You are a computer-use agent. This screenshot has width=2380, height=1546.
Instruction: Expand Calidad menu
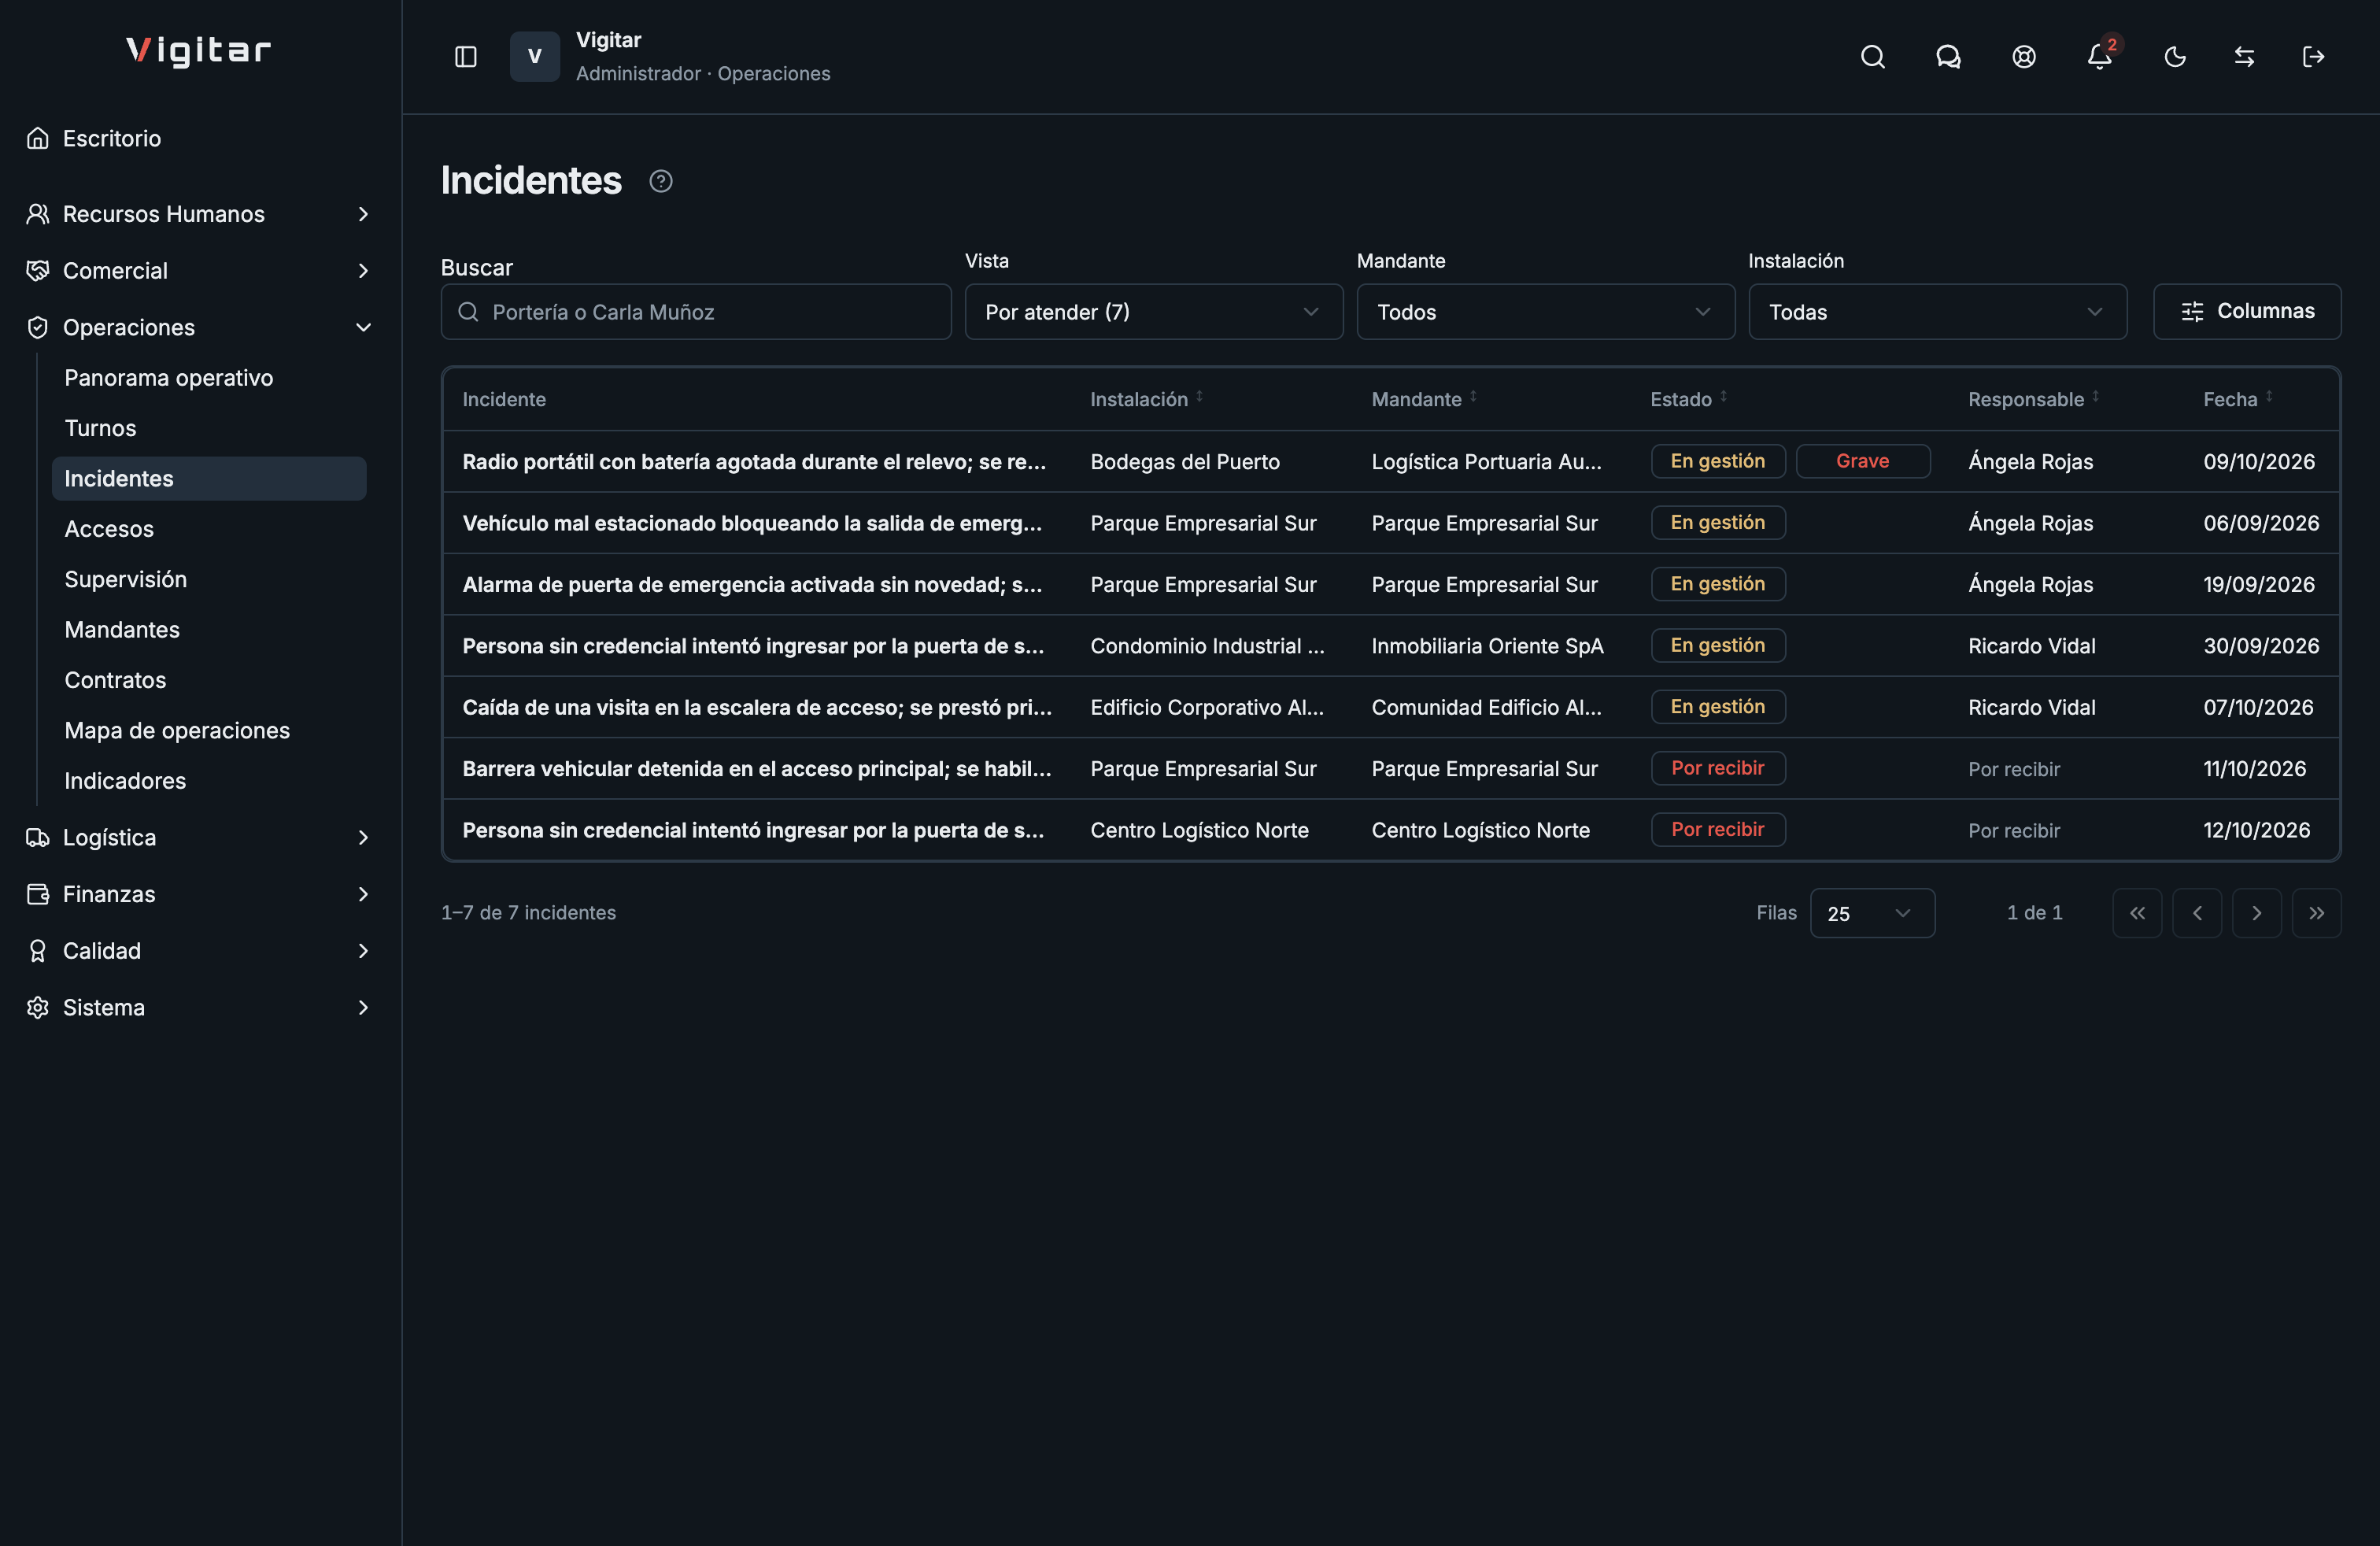(199, 951)
